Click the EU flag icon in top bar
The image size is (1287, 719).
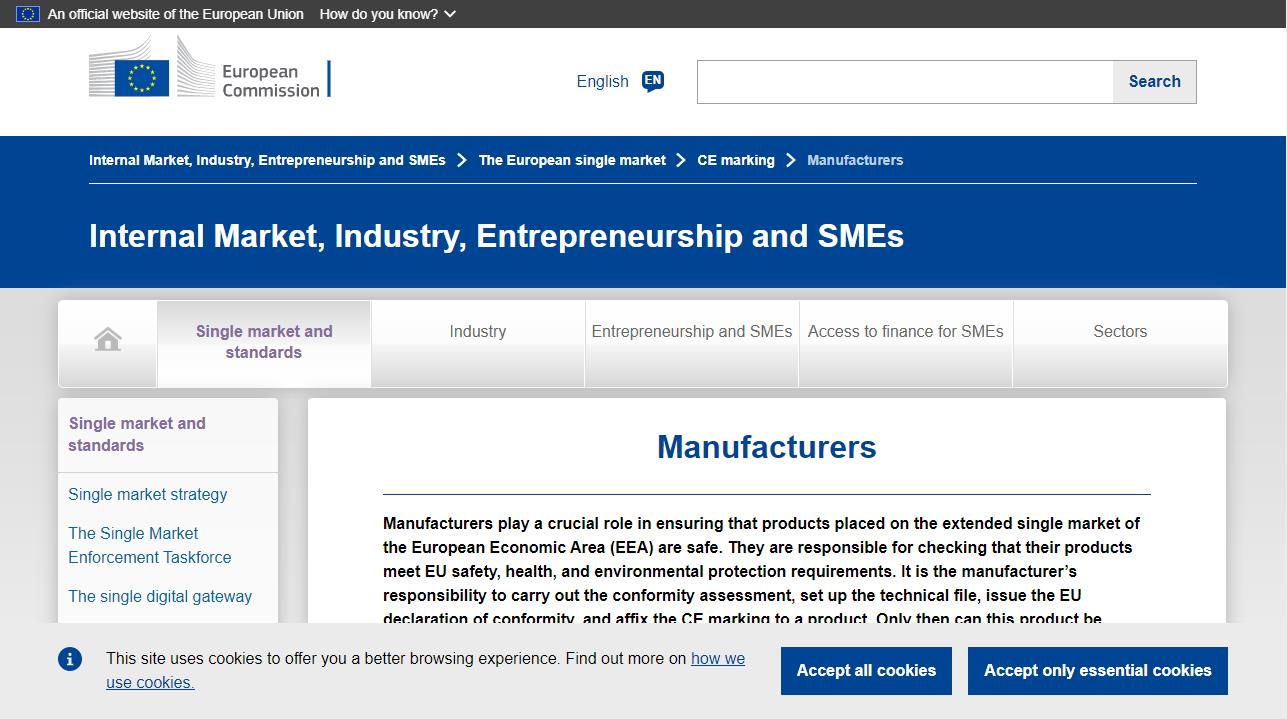click(28, 14)
